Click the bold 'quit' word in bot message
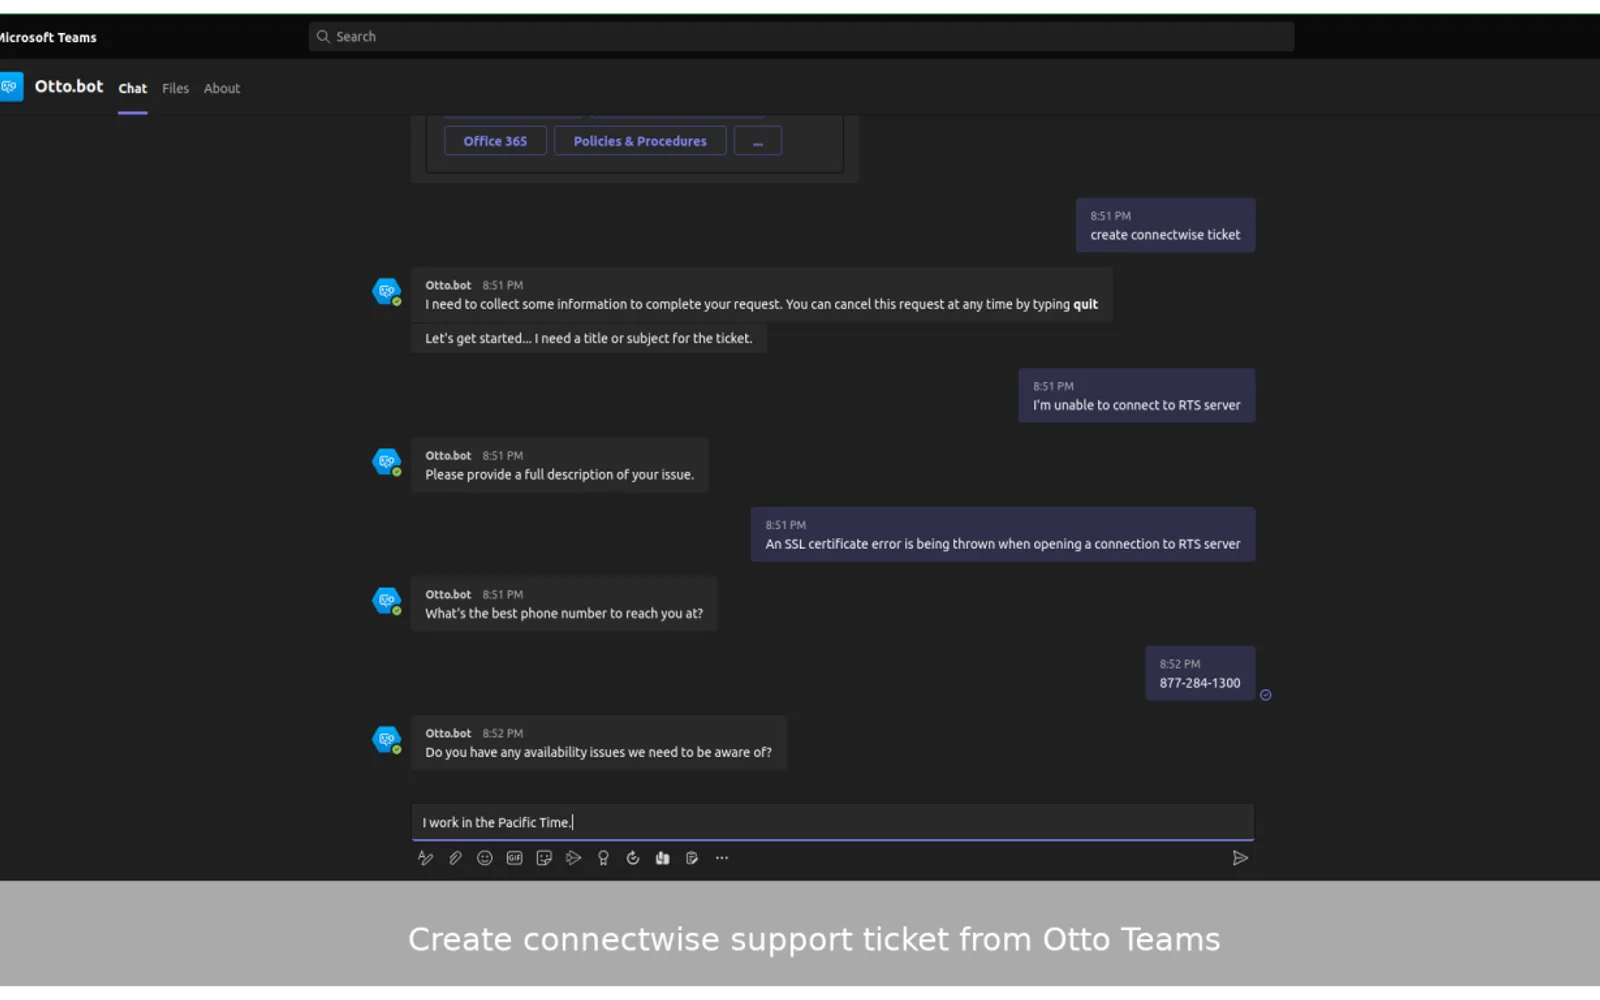This screenshot has width=1600, height=1000. tap(1085, 305)
